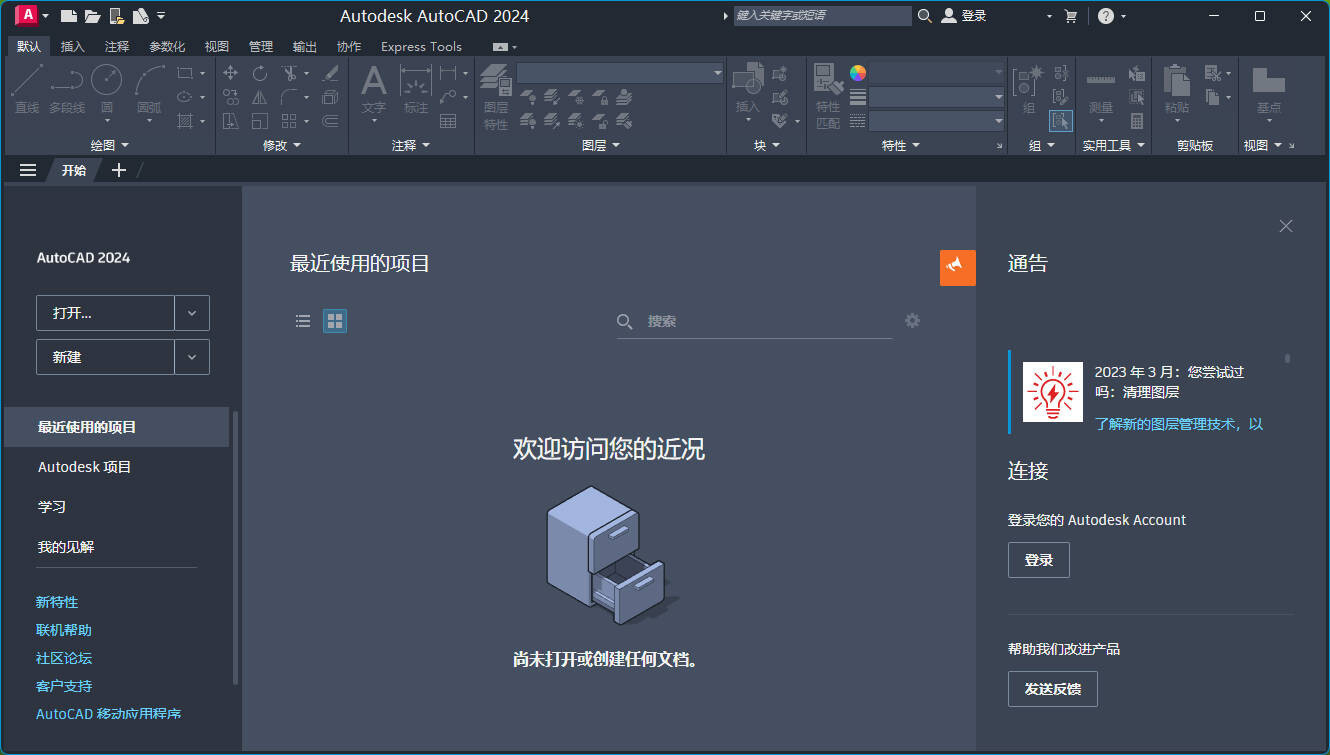Screen dimensions: 1330x755
Task: Expand the Modify (修改) panel
Action: (x=282, y=146)
